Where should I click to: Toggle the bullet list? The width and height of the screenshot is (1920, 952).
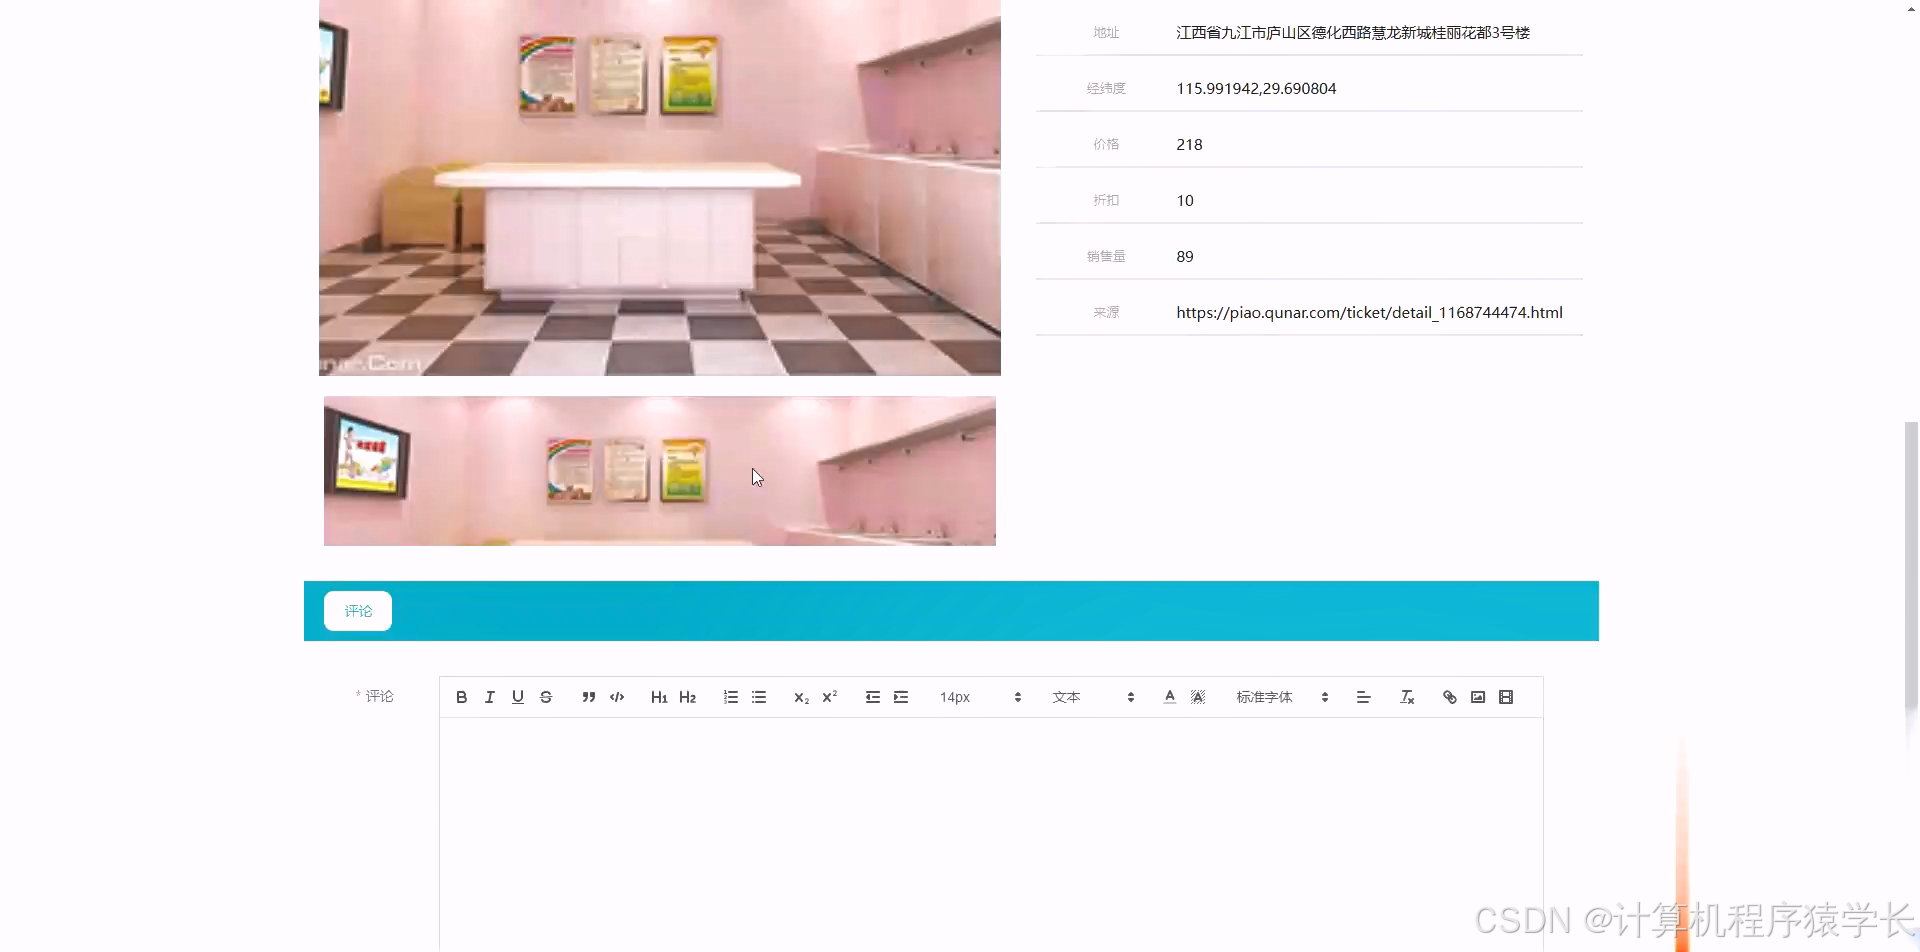tap(759, 696)
